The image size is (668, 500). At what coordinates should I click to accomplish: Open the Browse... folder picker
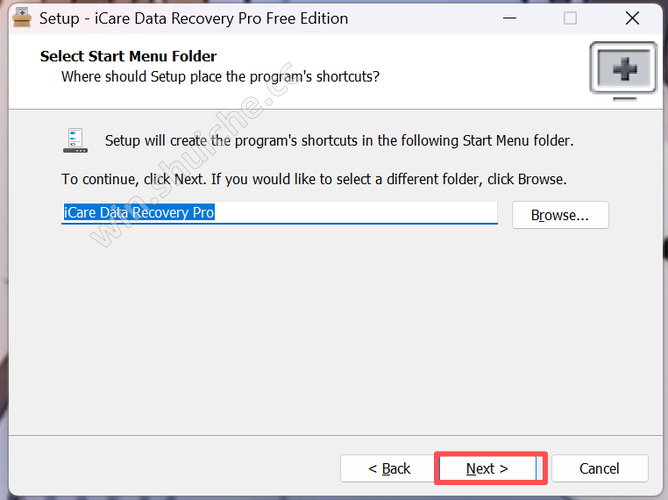pos(560,215)
